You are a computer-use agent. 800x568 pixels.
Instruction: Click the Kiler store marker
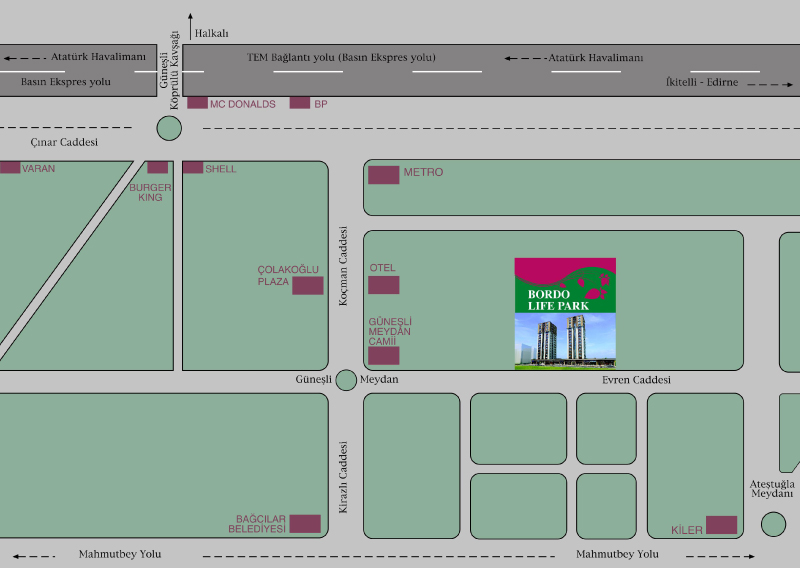click(721, 525)
